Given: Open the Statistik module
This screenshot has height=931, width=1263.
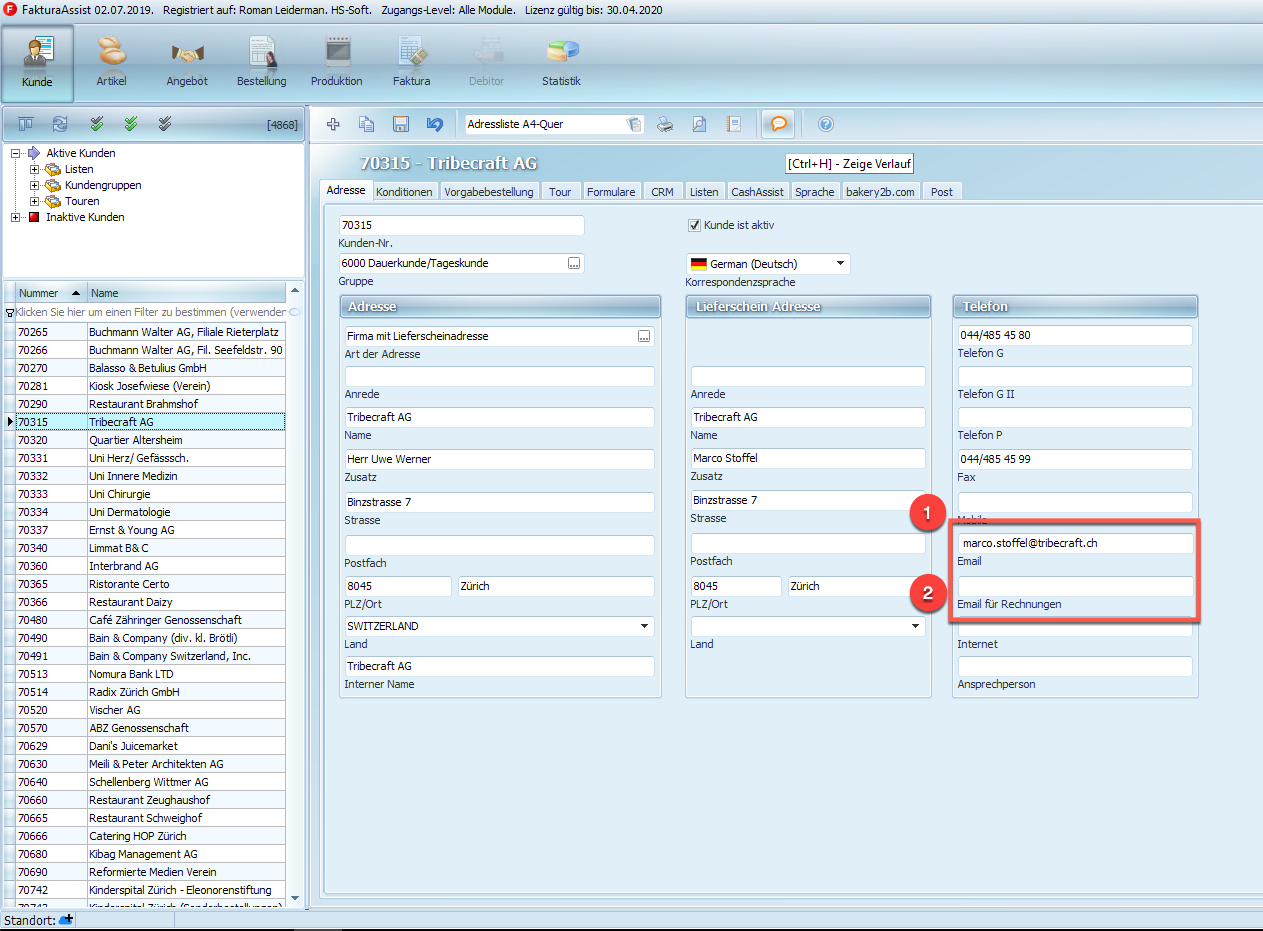Looking at the screenshot, I should point(561,63).
